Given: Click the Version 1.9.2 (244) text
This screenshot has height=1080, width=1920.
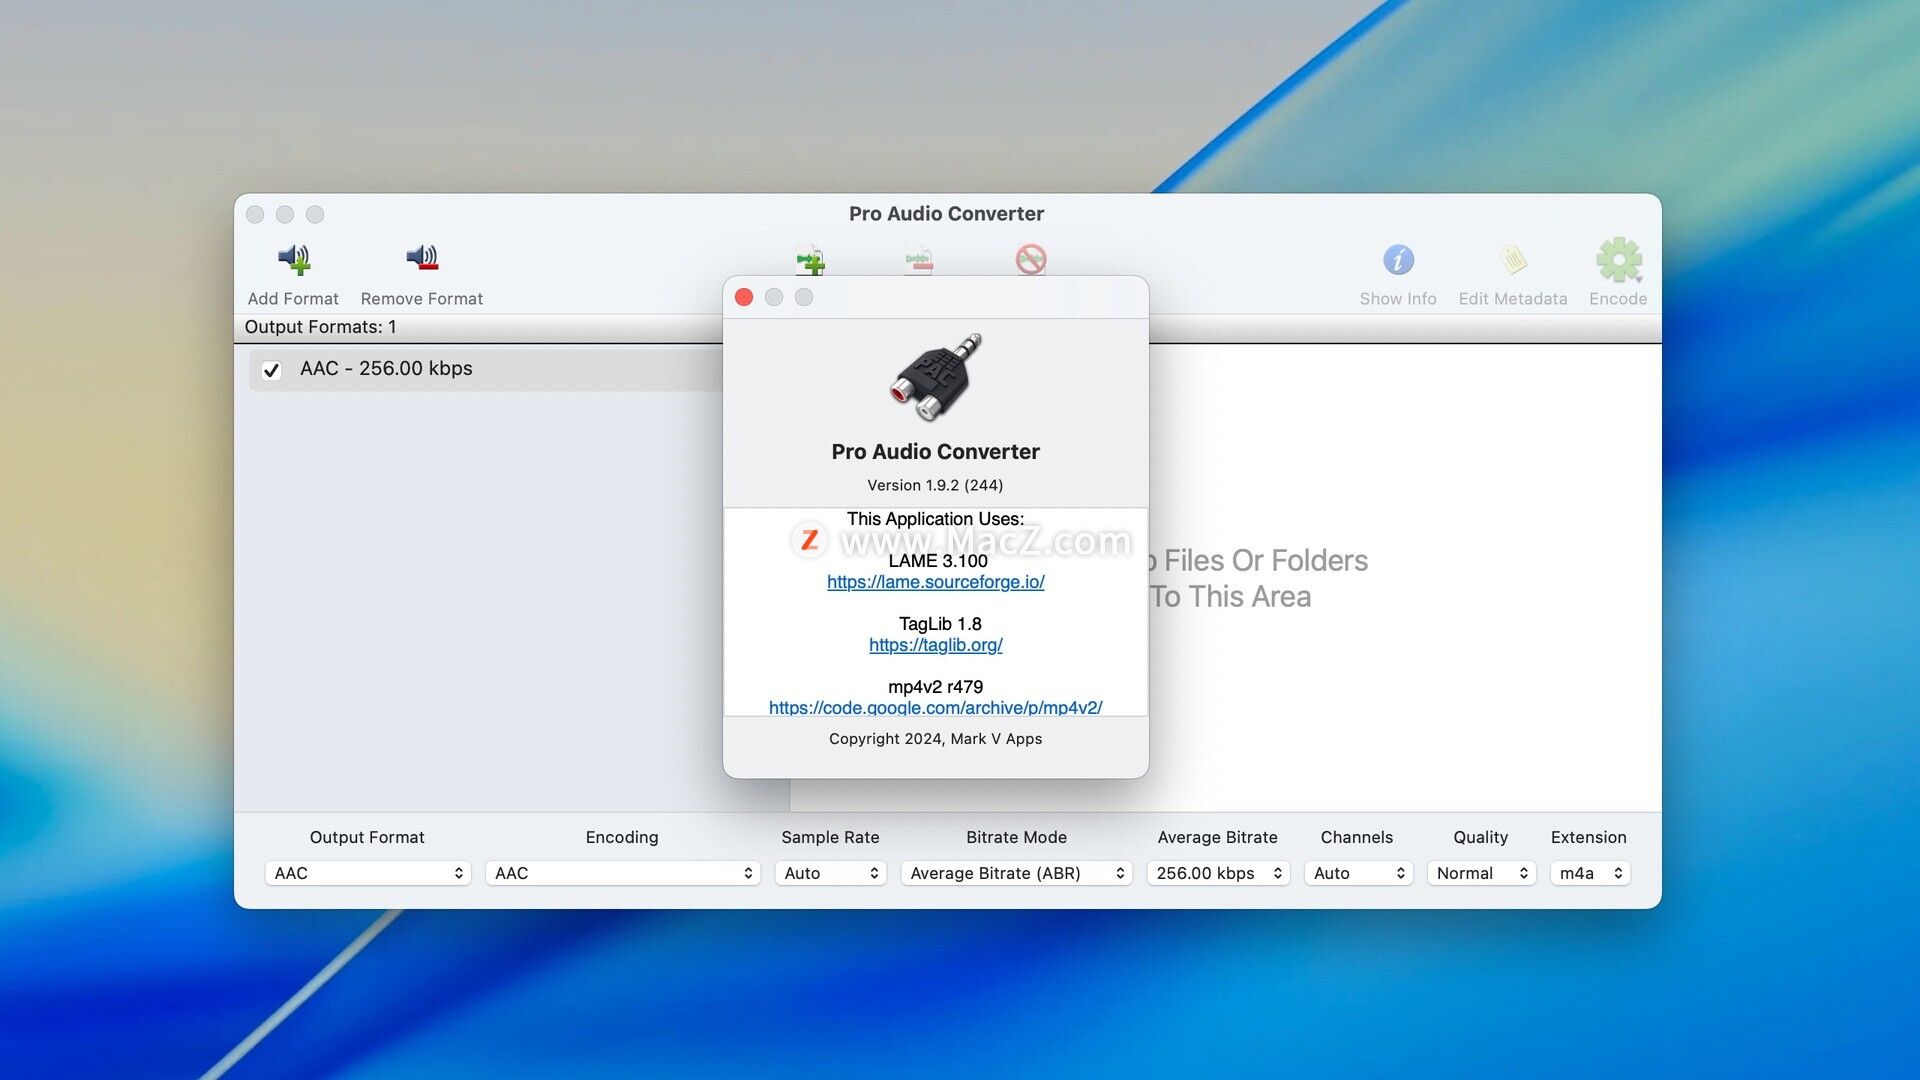Looking at the screenshot, I should coord(935,485).
